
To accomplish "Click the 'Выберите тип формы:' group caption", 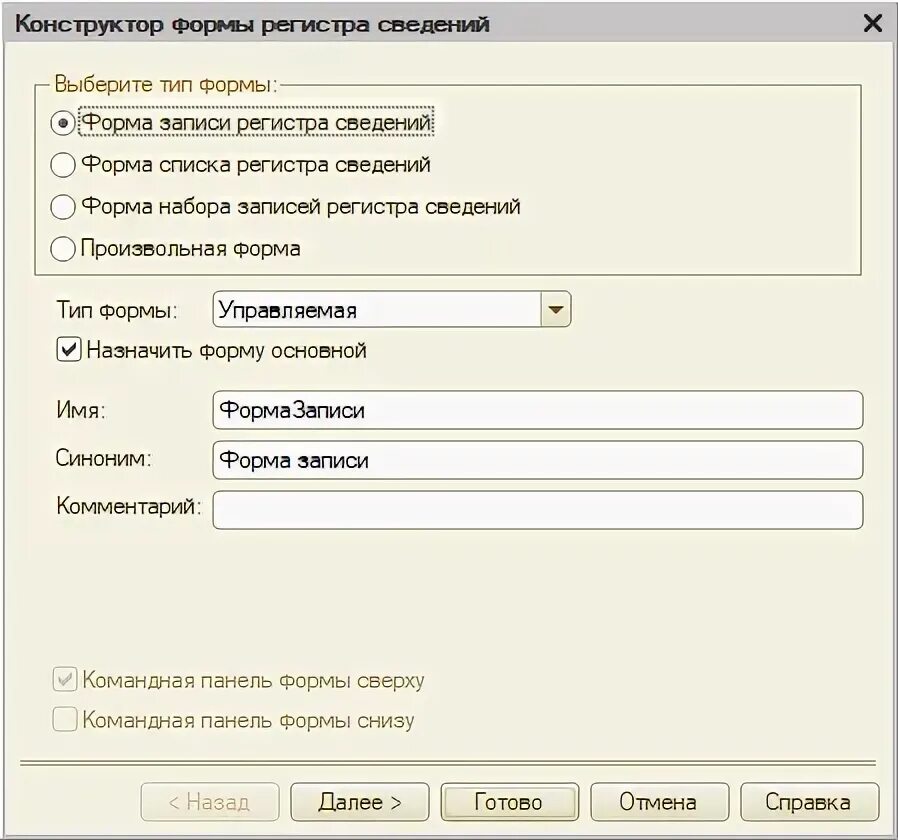I will click(166, 84).
